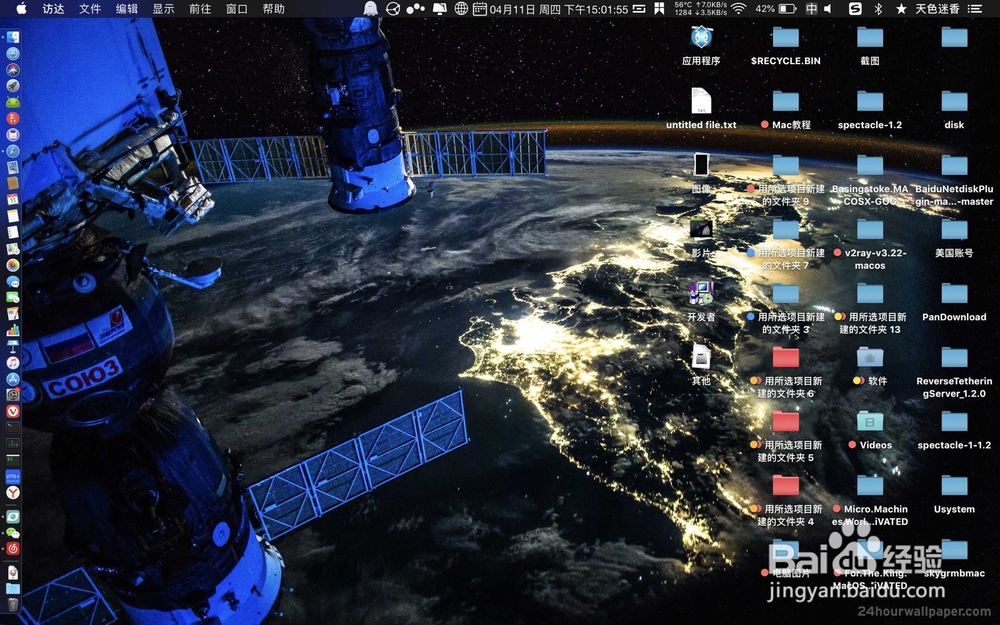Open Launchpad rocket icon in Dock
Screen dimensions: 1000x625
click(x=13, y=85)
